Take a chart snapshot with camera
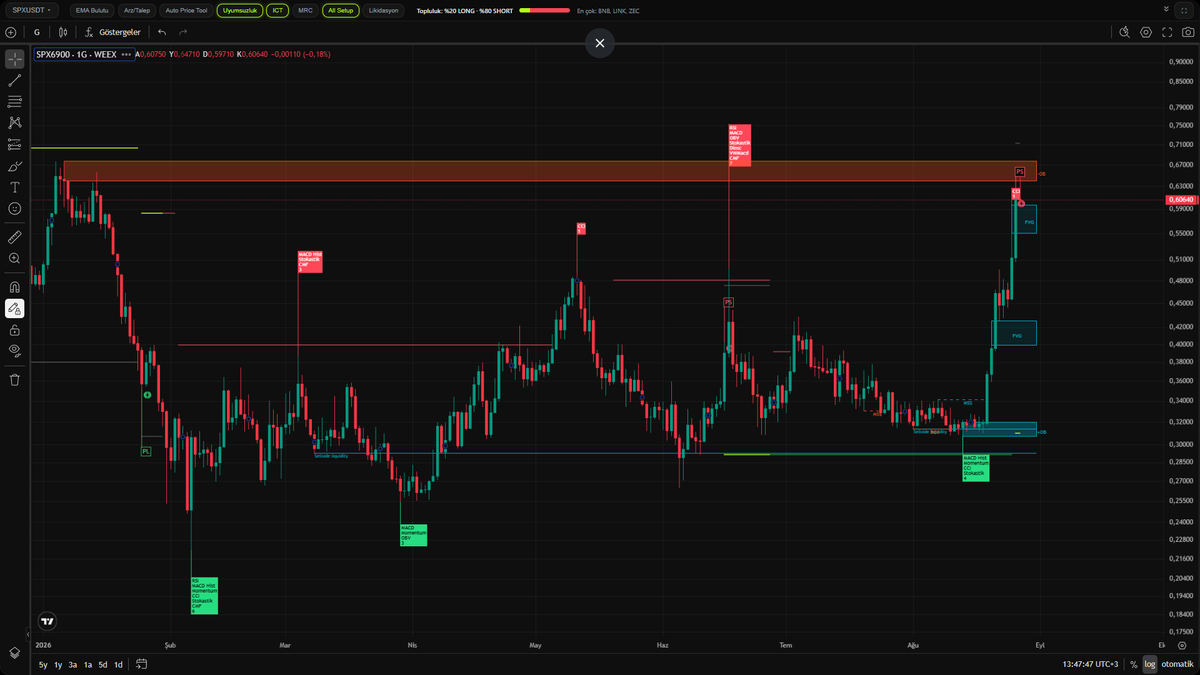The width and height of the screenshot is (1200, 675). 1188,32
